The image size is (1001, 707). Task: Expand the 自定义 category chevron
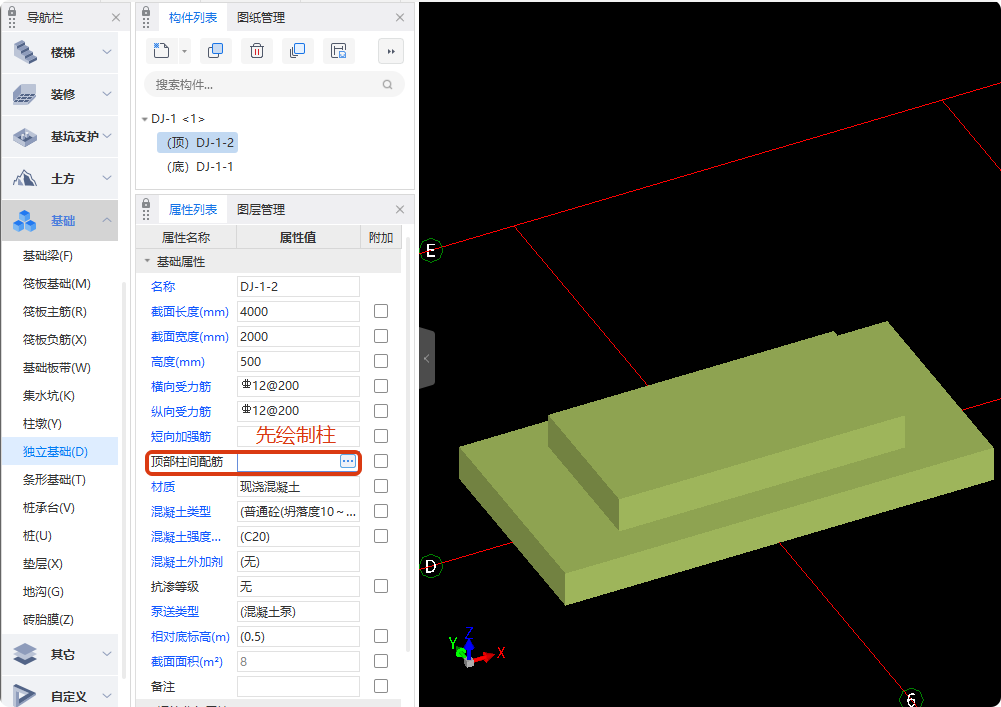107,696
